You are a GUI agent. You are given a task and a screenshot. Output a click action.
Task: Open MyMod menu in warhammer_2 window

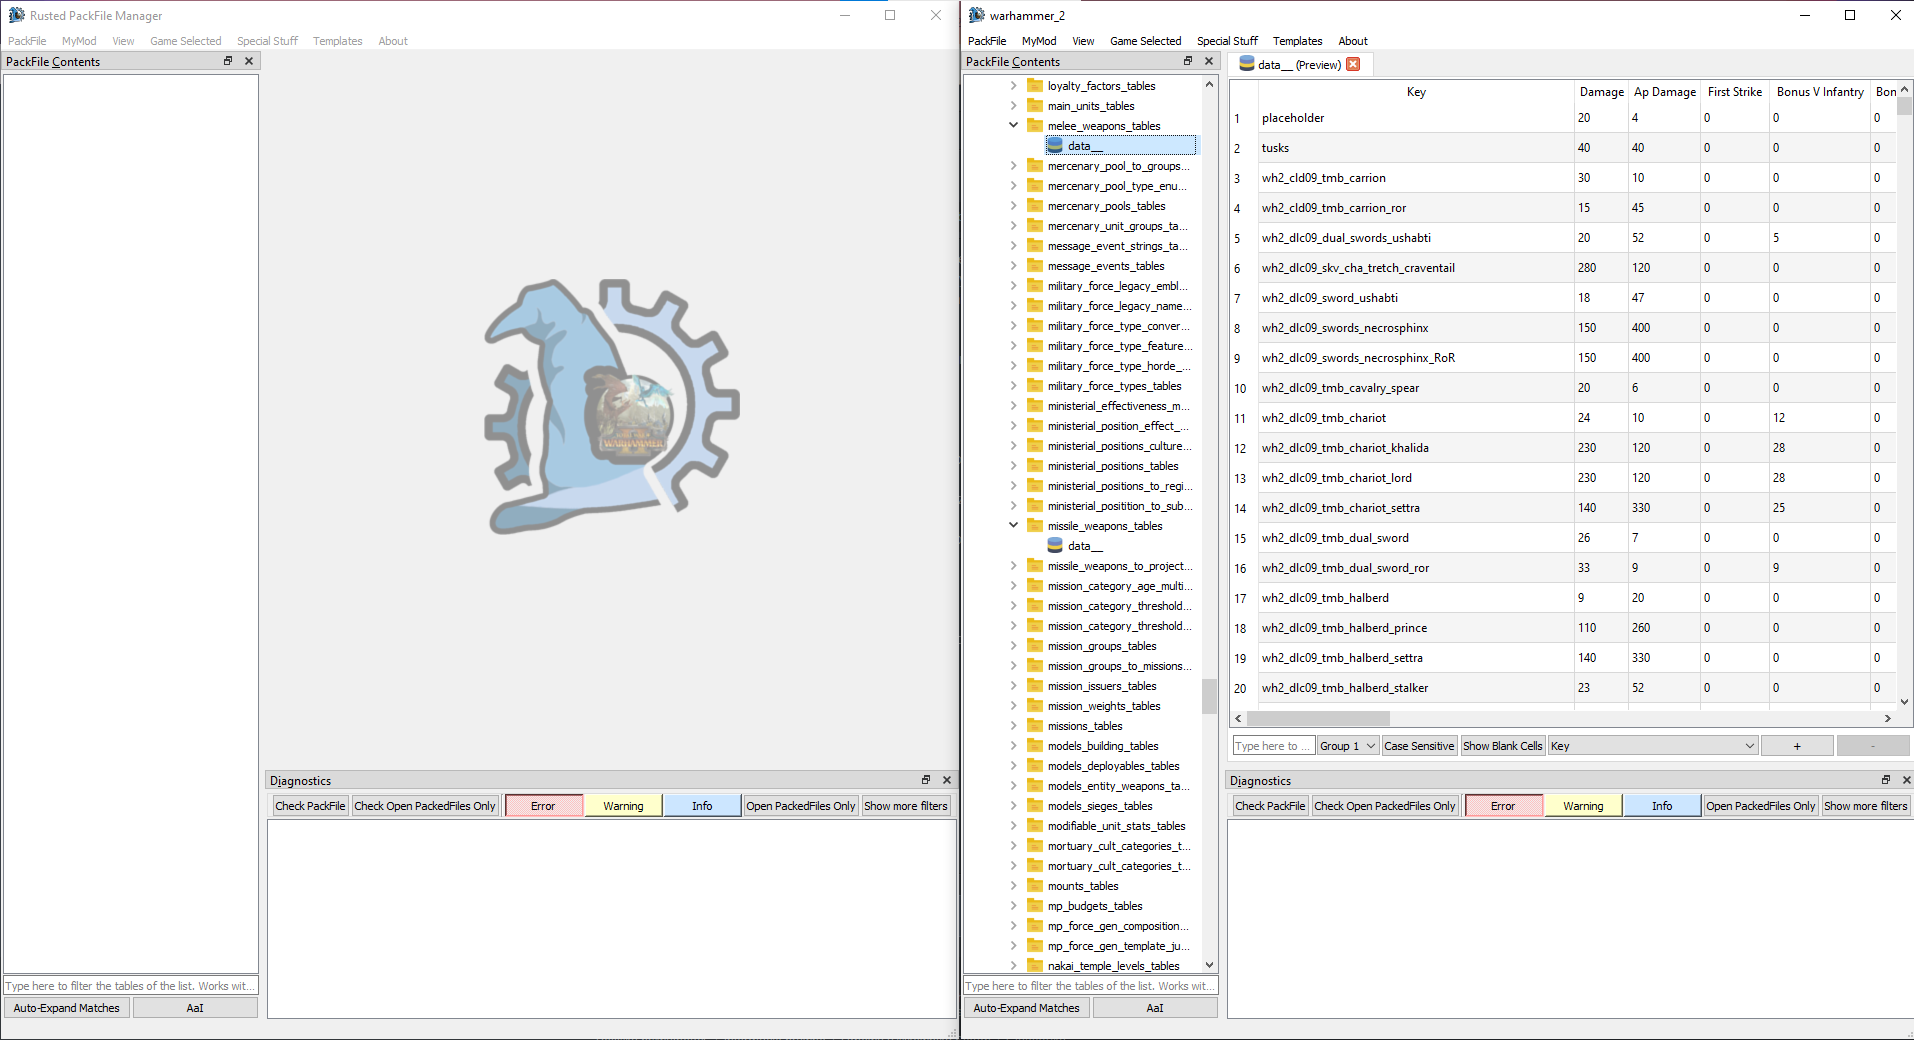click(1039, 41)
